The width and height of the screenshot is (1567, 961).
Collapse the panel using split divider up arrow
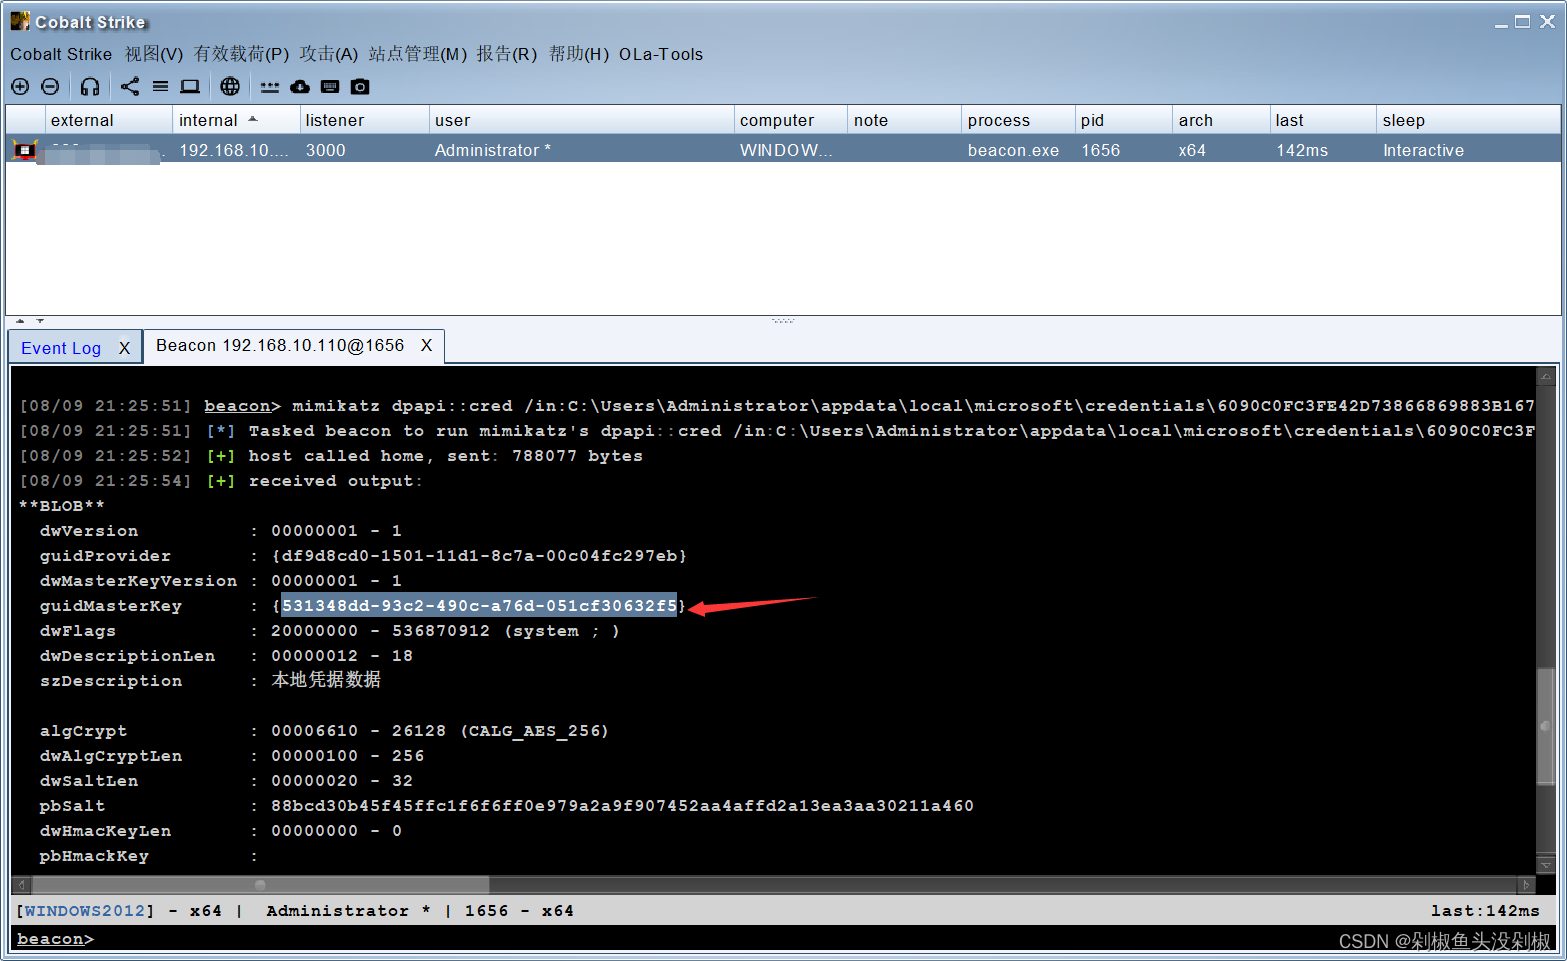click(x=20, y=321)
